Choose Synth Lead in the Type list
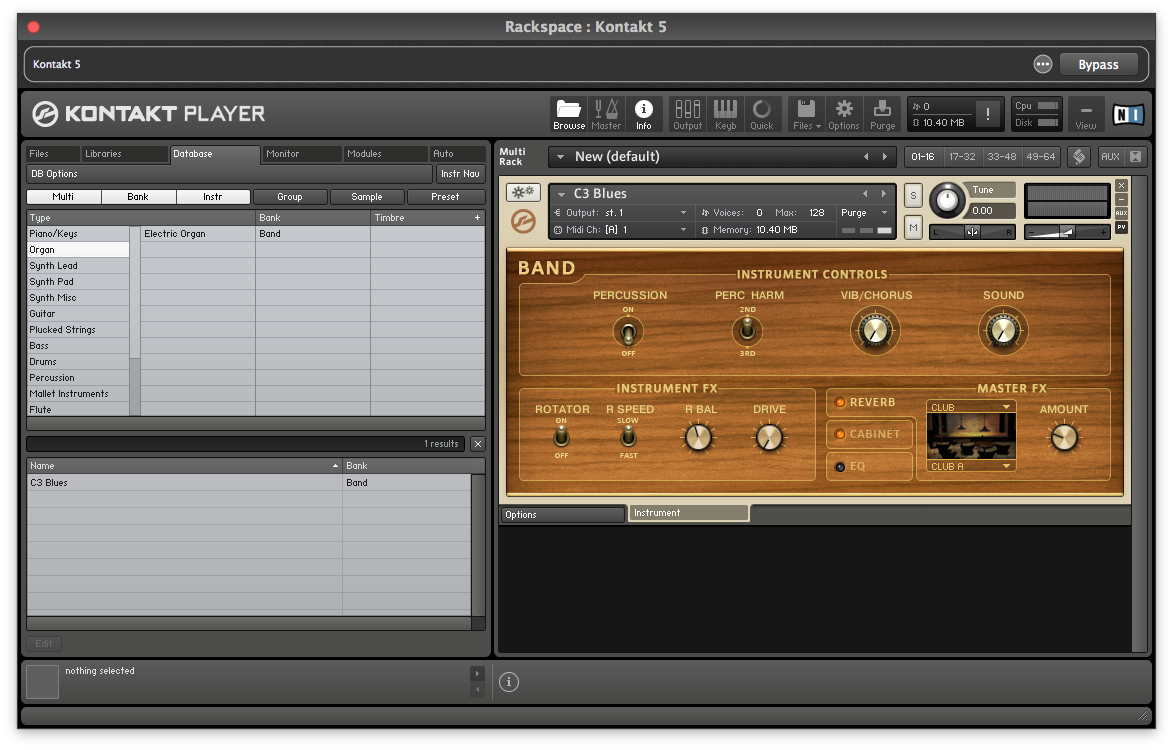The height and width of the screenshot is (750, 1173). click(x=78, y=266)
